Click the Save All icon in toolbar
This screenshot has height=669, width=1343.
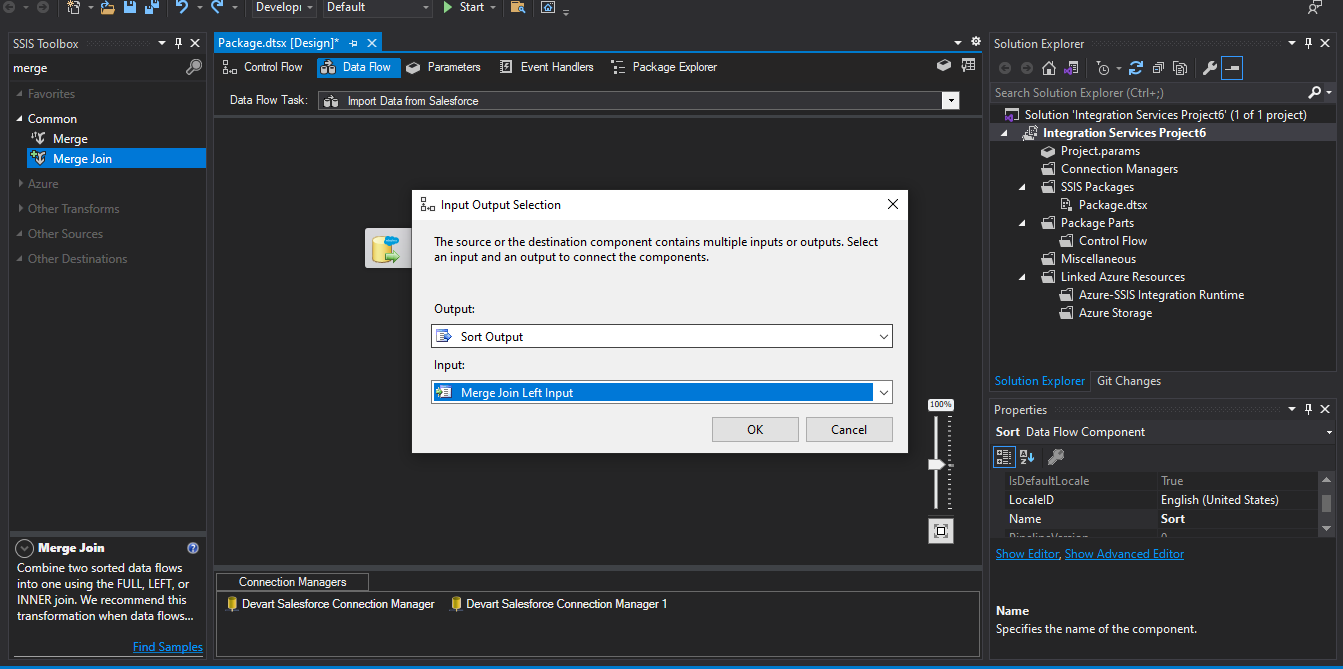[x=151, y=7]
